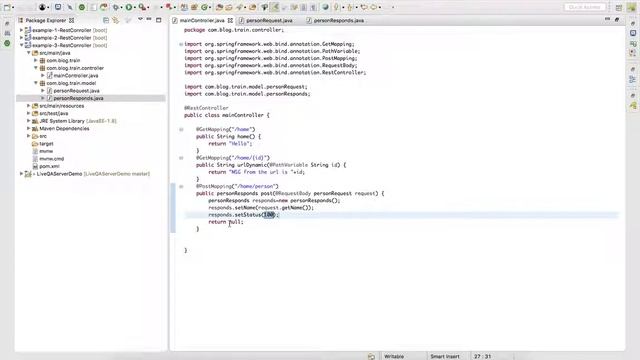
Task: Collapse the com.blog.train.controller package
Action: click(36, 68)
